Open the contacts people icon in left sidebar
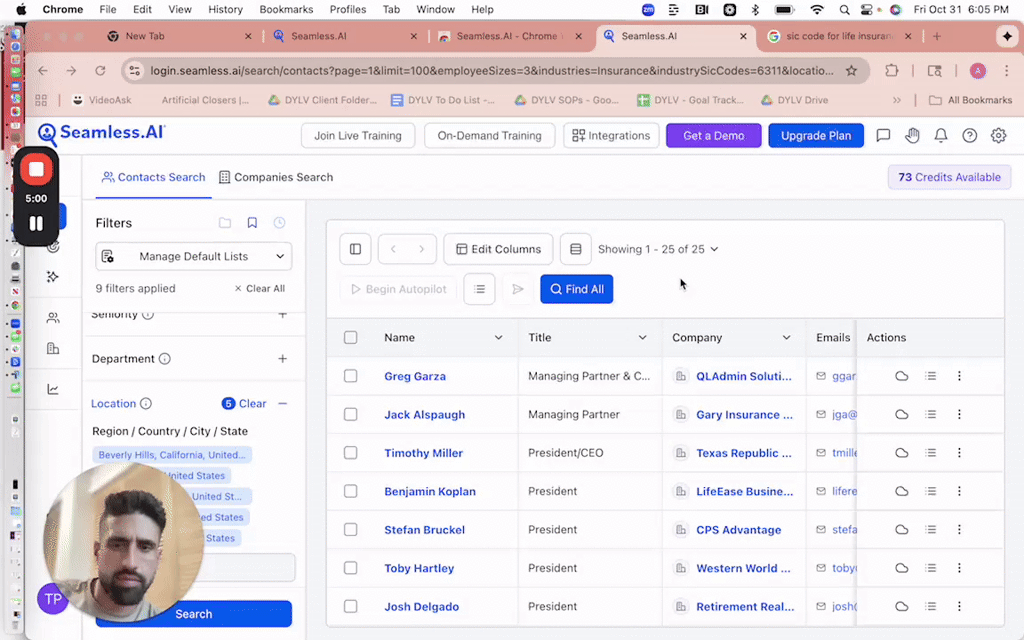This screenshot has width=1024, height=640. pyautogui.click(x=53, y=318)
